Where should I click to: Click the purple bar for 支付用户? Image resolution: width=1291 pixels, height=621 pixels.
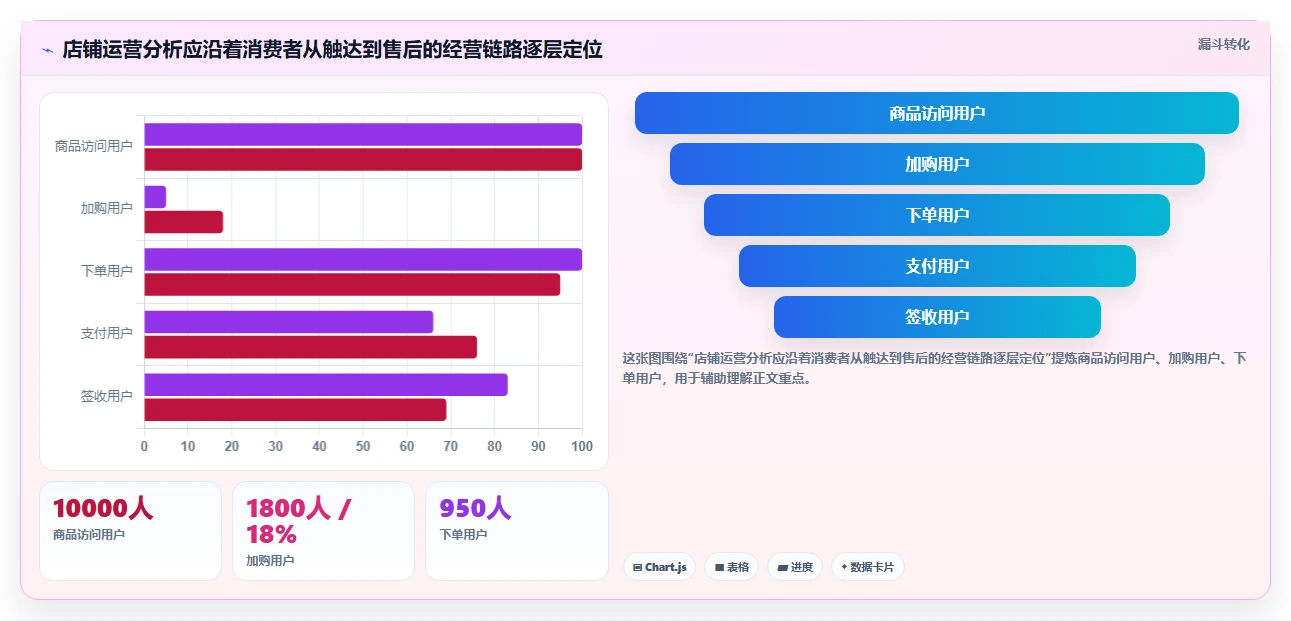tap(288, 322)
